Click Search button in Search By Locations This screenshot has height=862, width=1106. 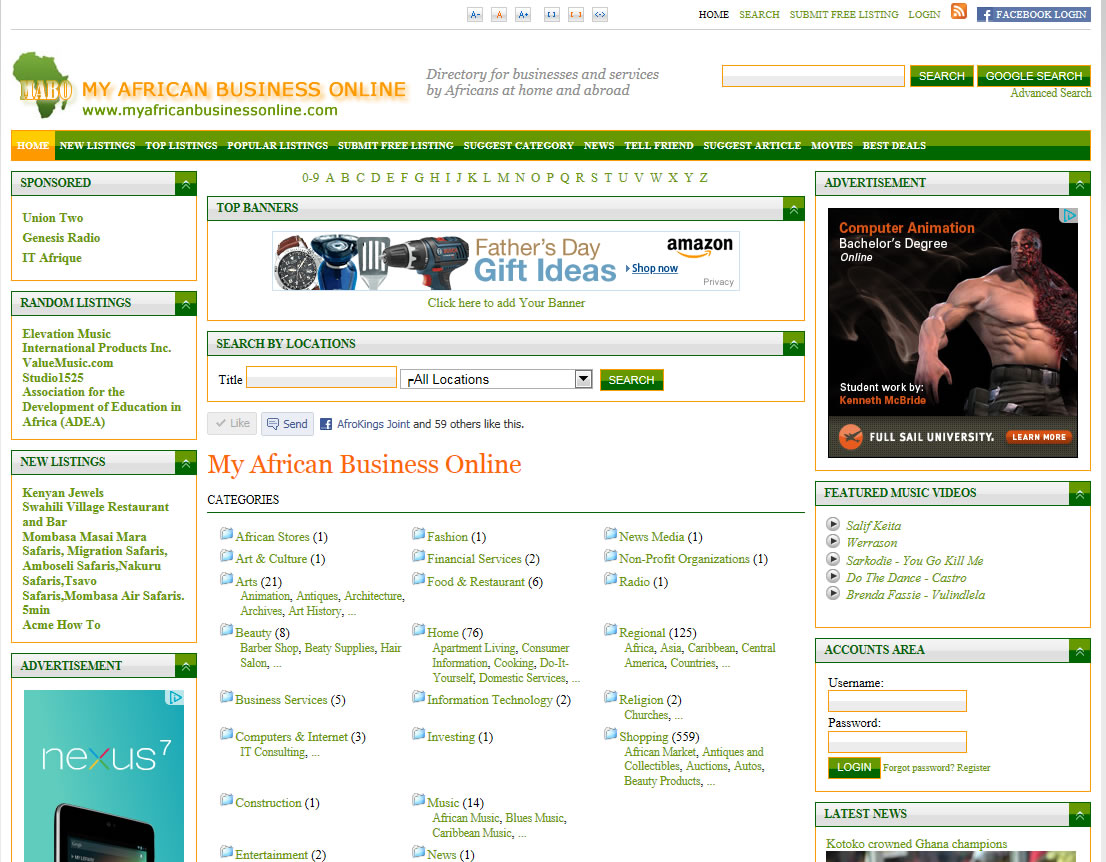click(631, 380)
